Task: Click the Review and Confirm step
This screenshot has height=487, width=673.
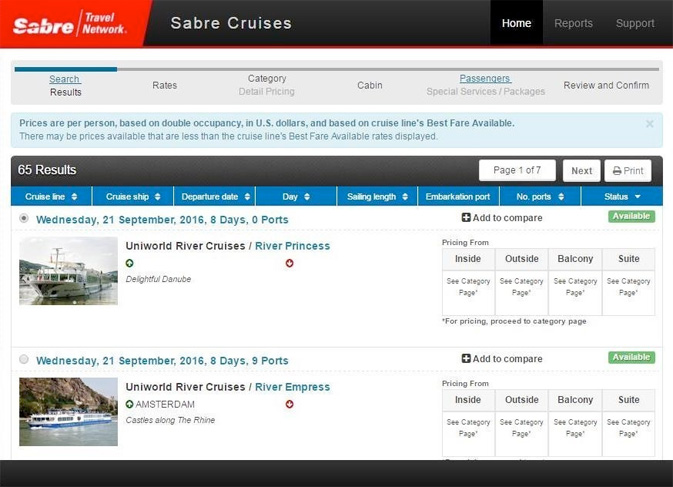Action: [606, 85]
